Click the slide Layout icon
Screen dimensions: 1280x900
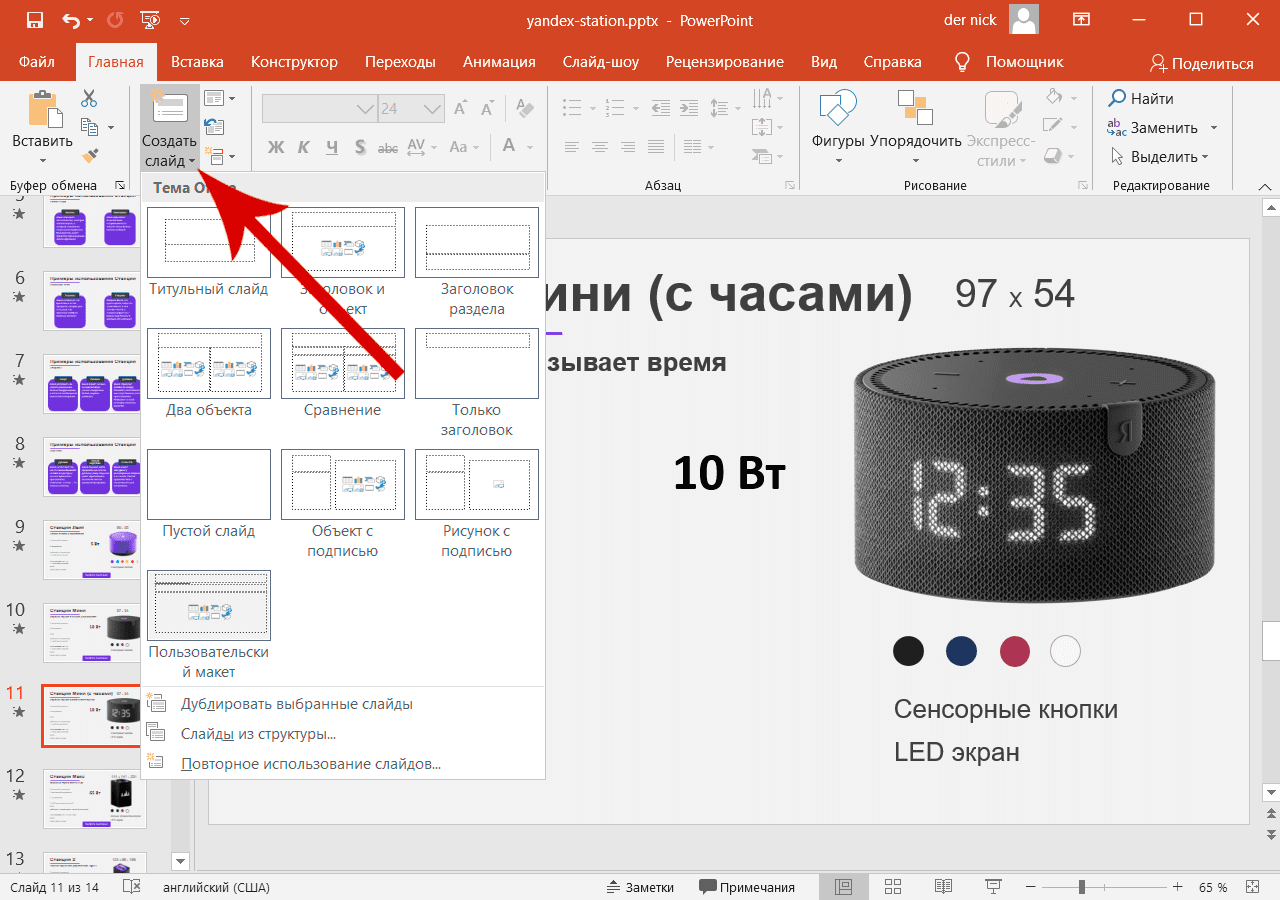pos(214,98)
